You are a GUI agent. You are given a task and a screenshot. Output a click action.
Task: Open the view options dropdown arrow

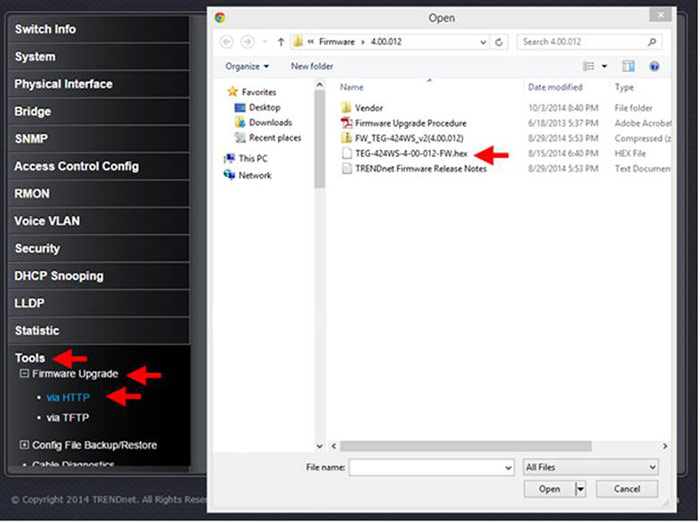pos(604,66)
